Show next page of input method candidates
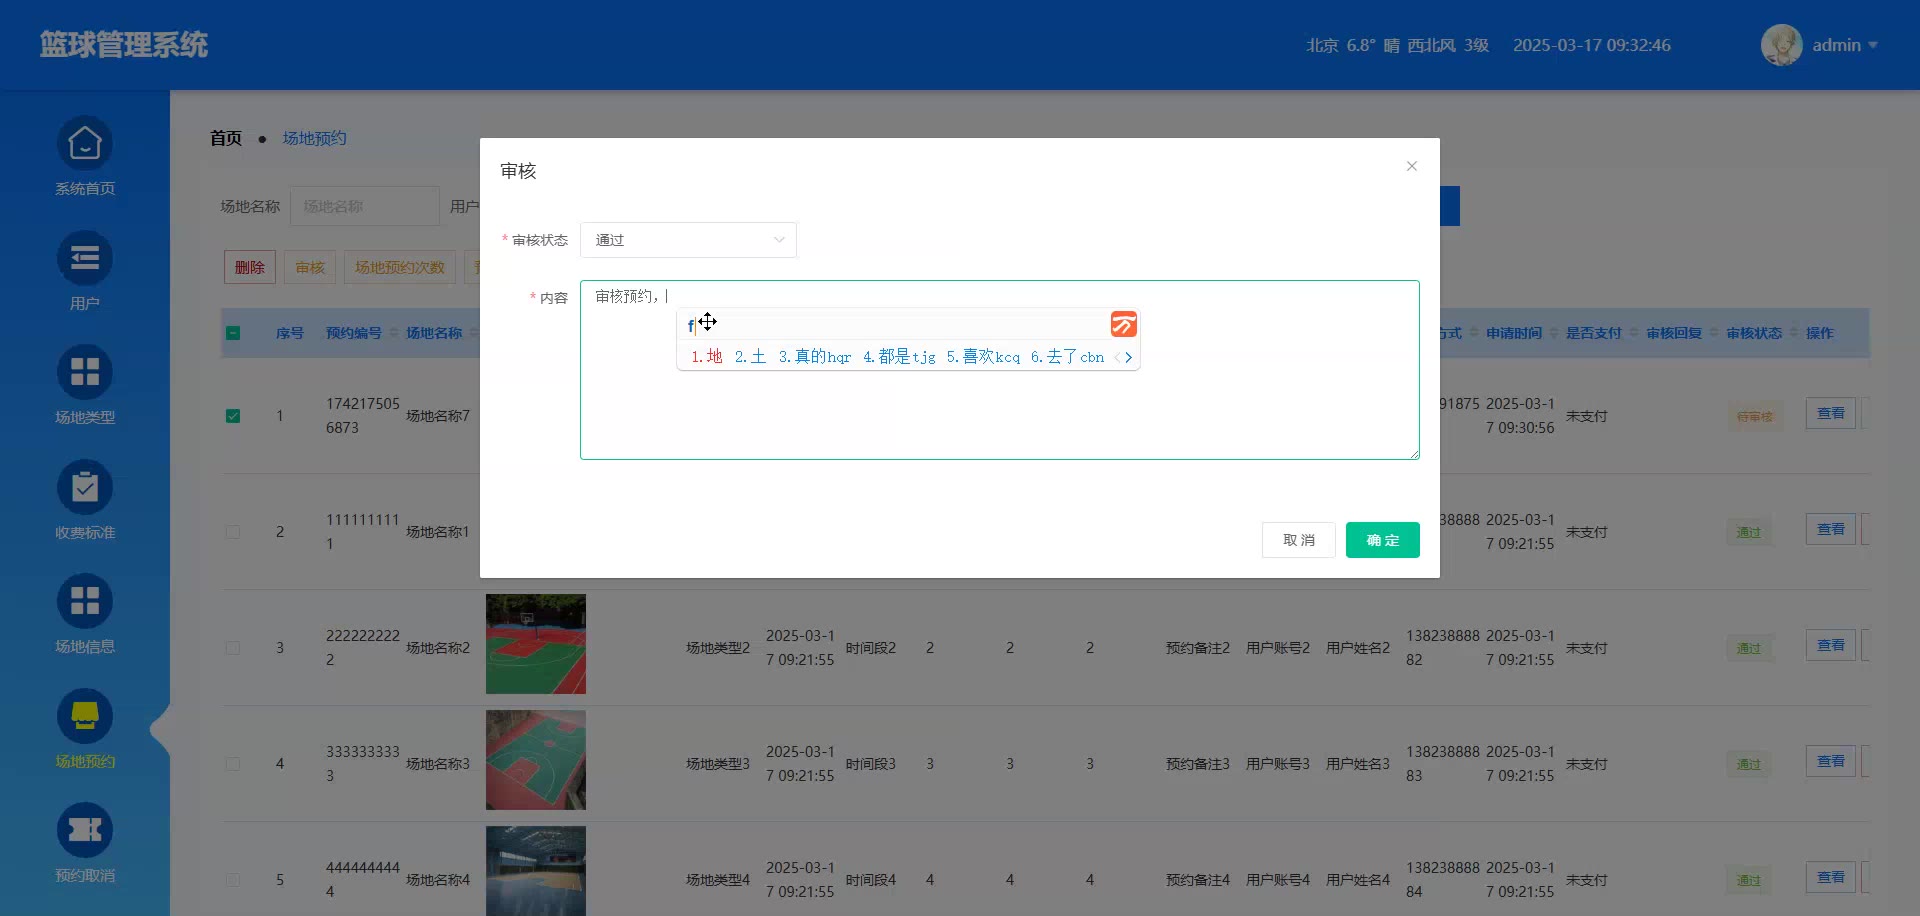Screen dimensions: 1920x916 (x=1129, y=357)
